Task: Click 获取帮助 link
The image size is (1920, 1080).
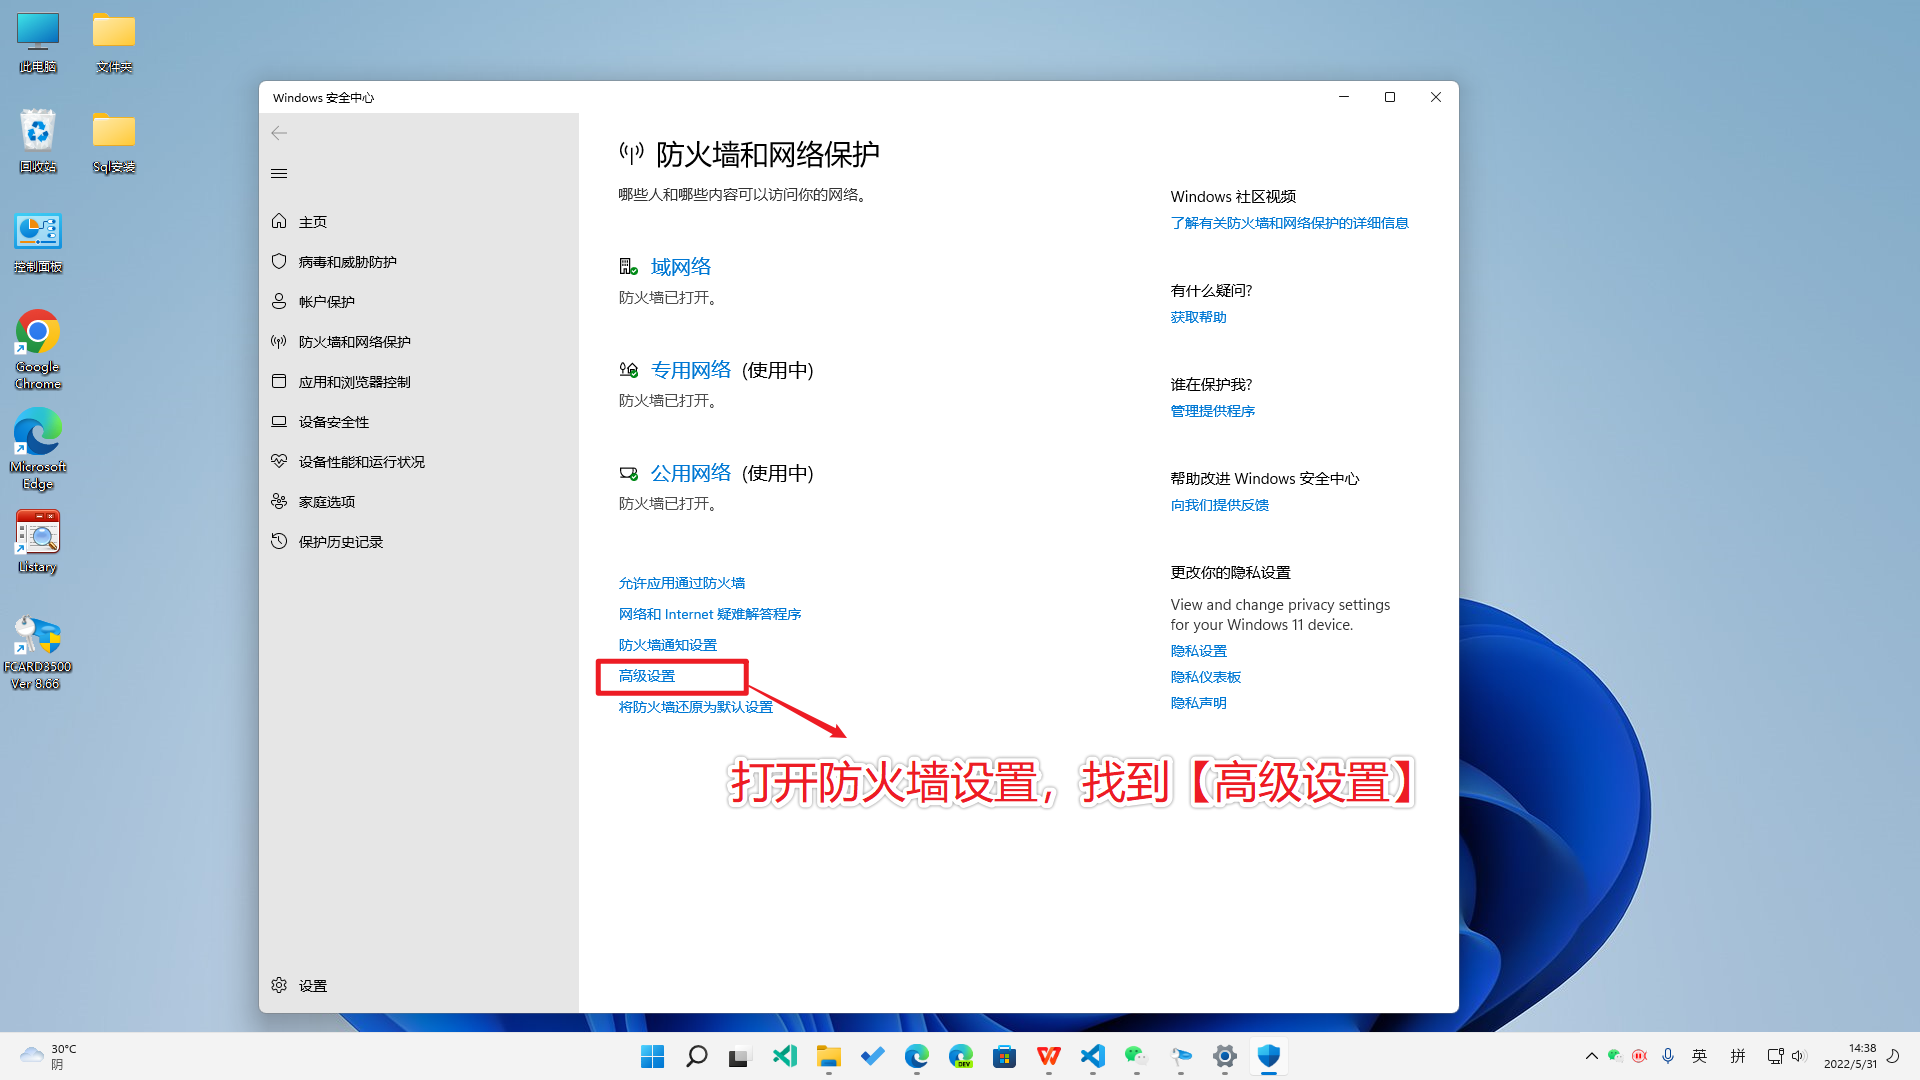Action: click(x=1199, y=317)
